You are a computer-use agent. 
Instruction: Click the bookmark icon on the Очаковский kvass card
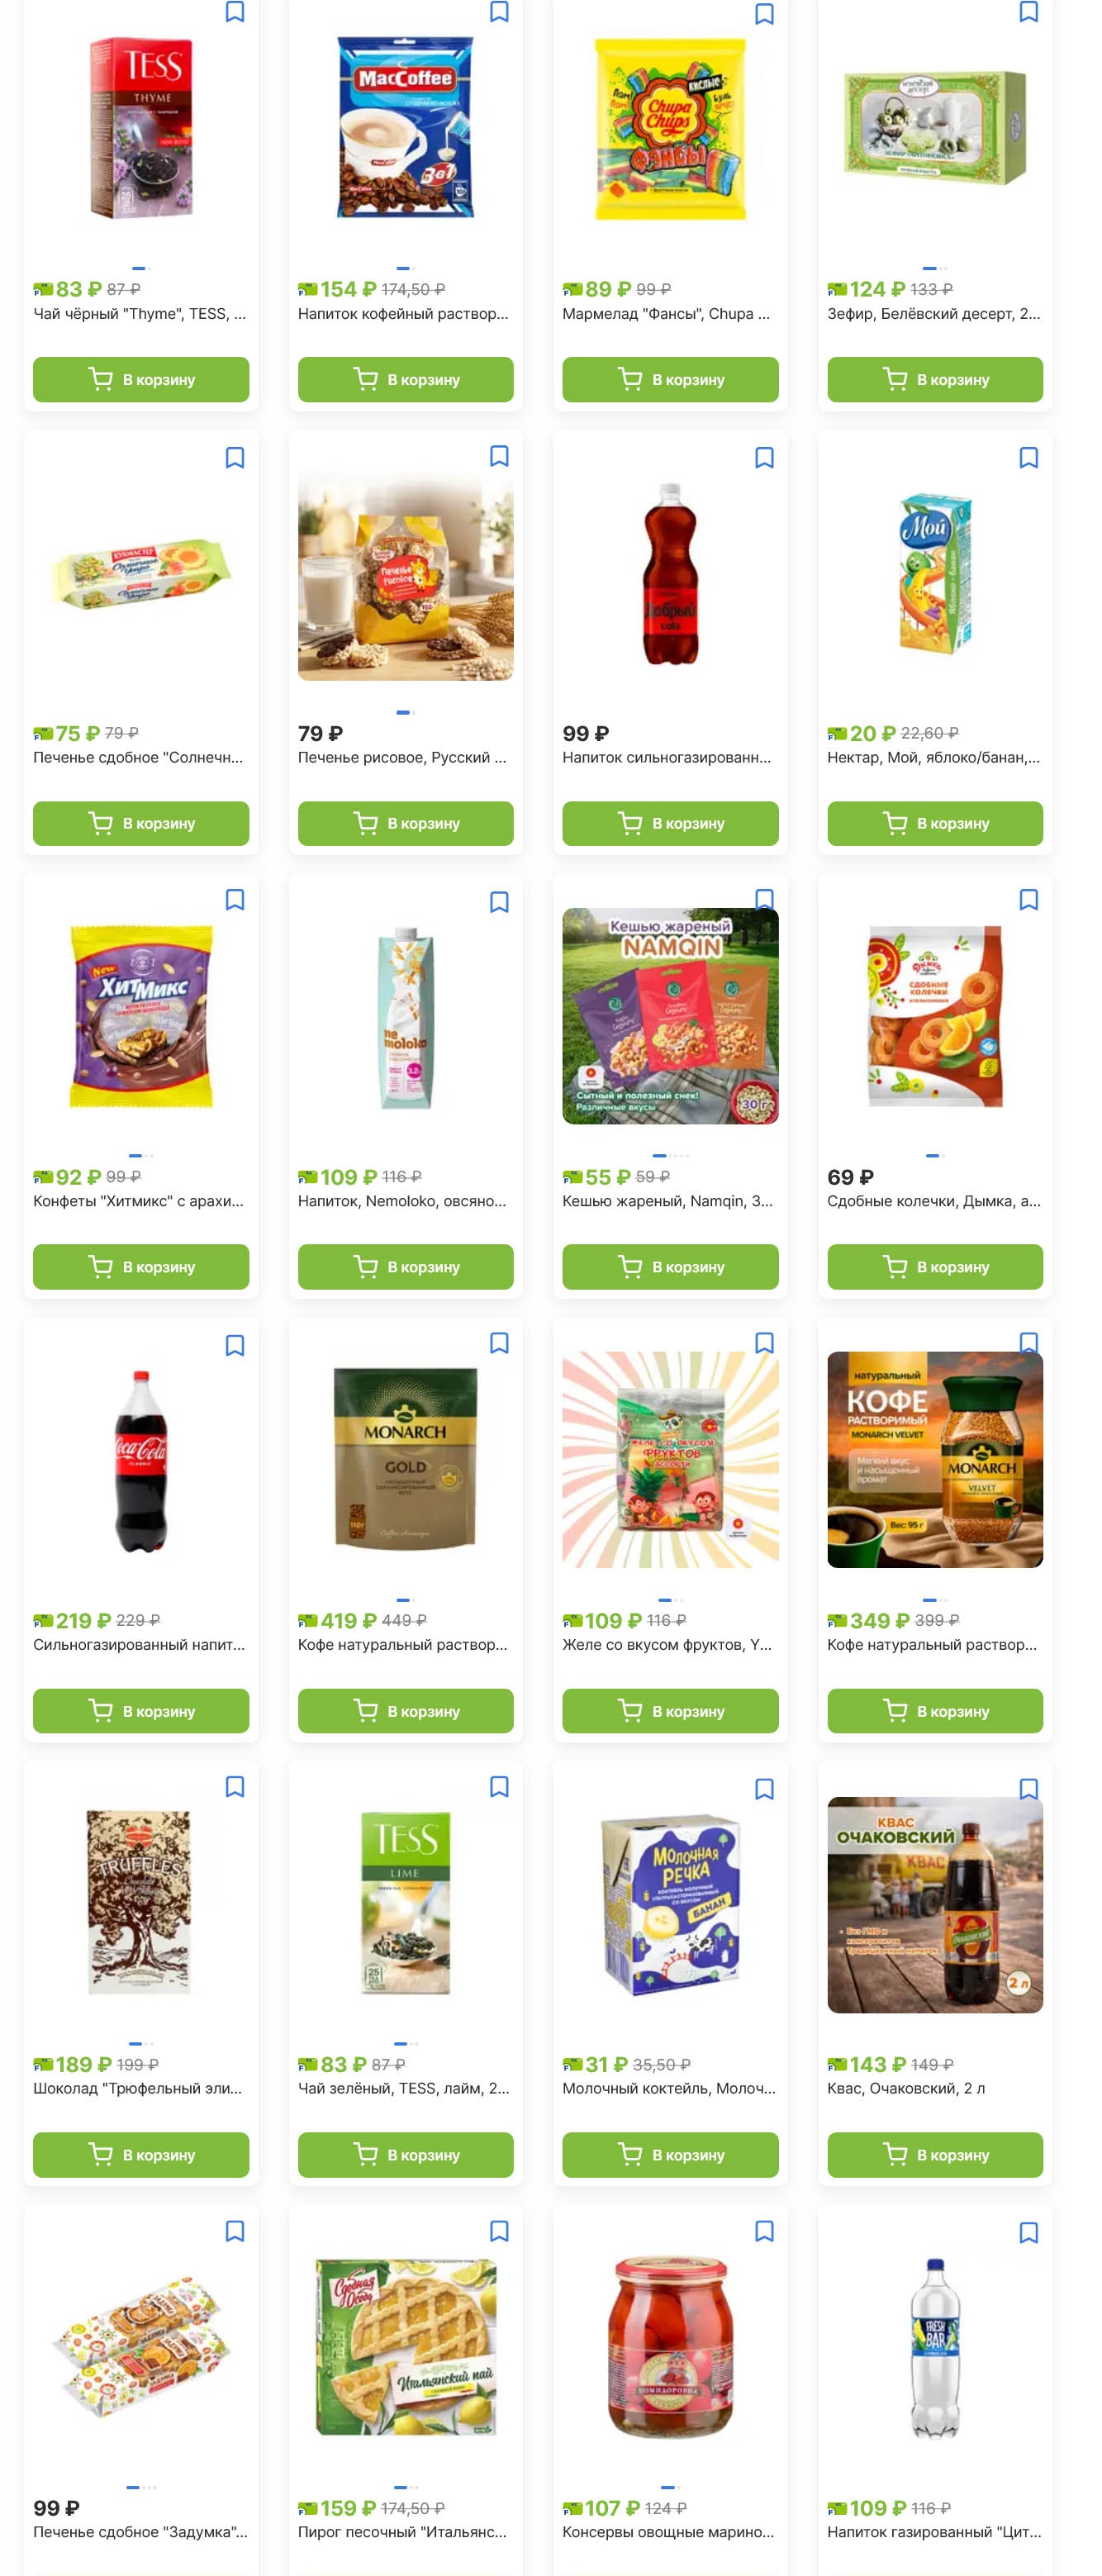coord(1028,1789)
